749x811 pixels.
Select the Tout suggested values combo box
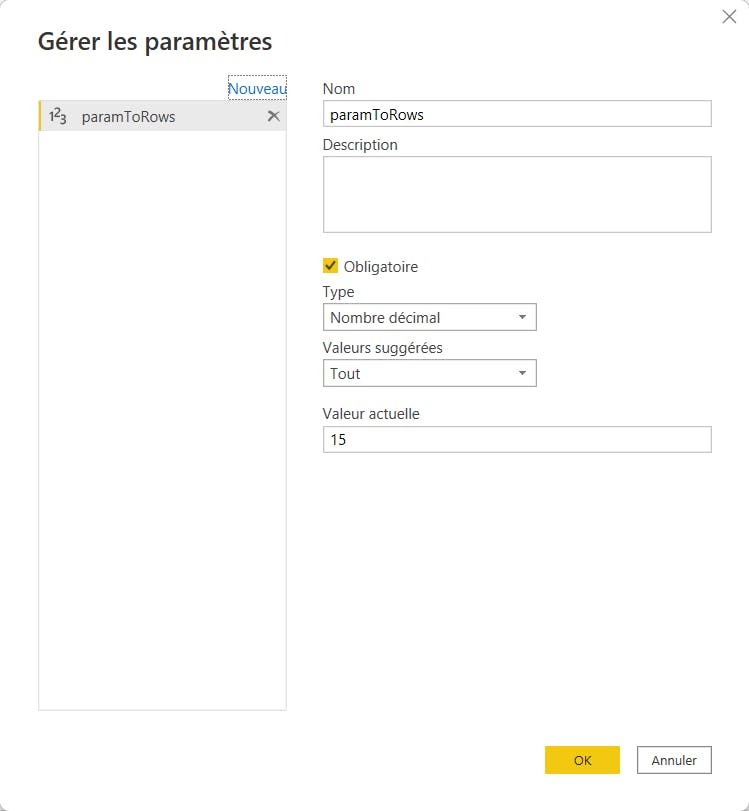[430, 373]
